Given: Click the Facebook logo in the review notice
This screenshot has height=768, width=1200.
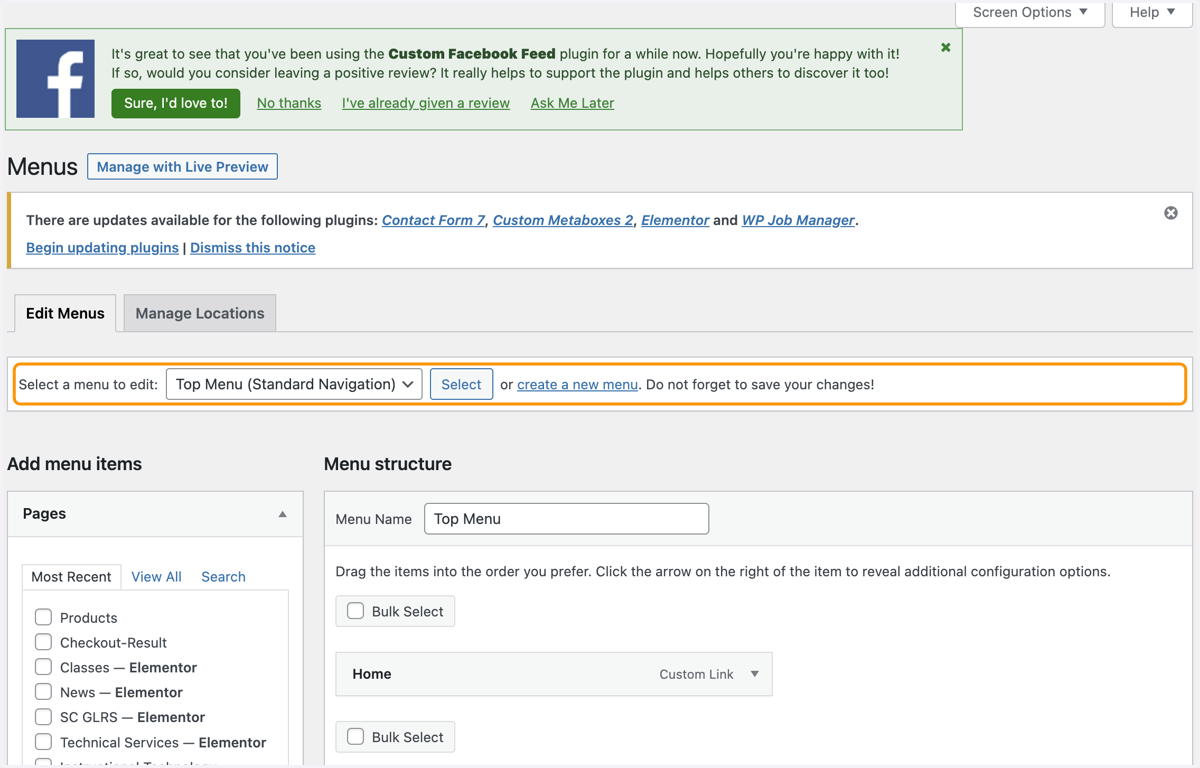Looking at the screenshot, I should coord(56,79).
